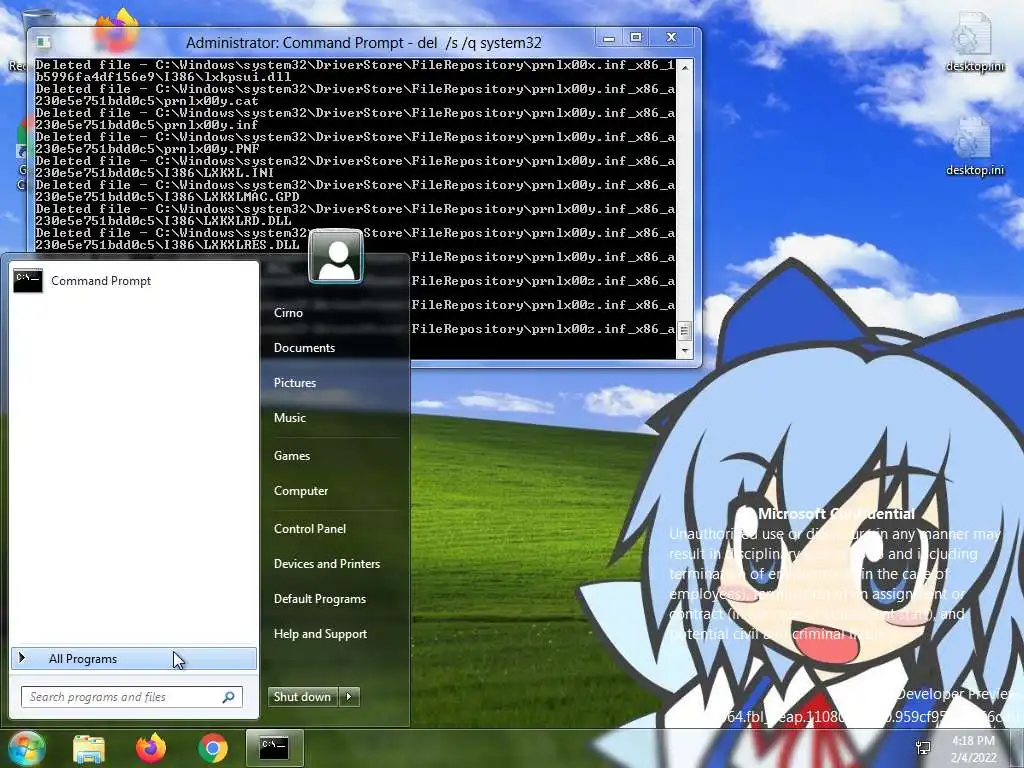1024x768 pixels.
Task: Click the 'prnlx00y.cat' output line
Action: coord(147,101)
